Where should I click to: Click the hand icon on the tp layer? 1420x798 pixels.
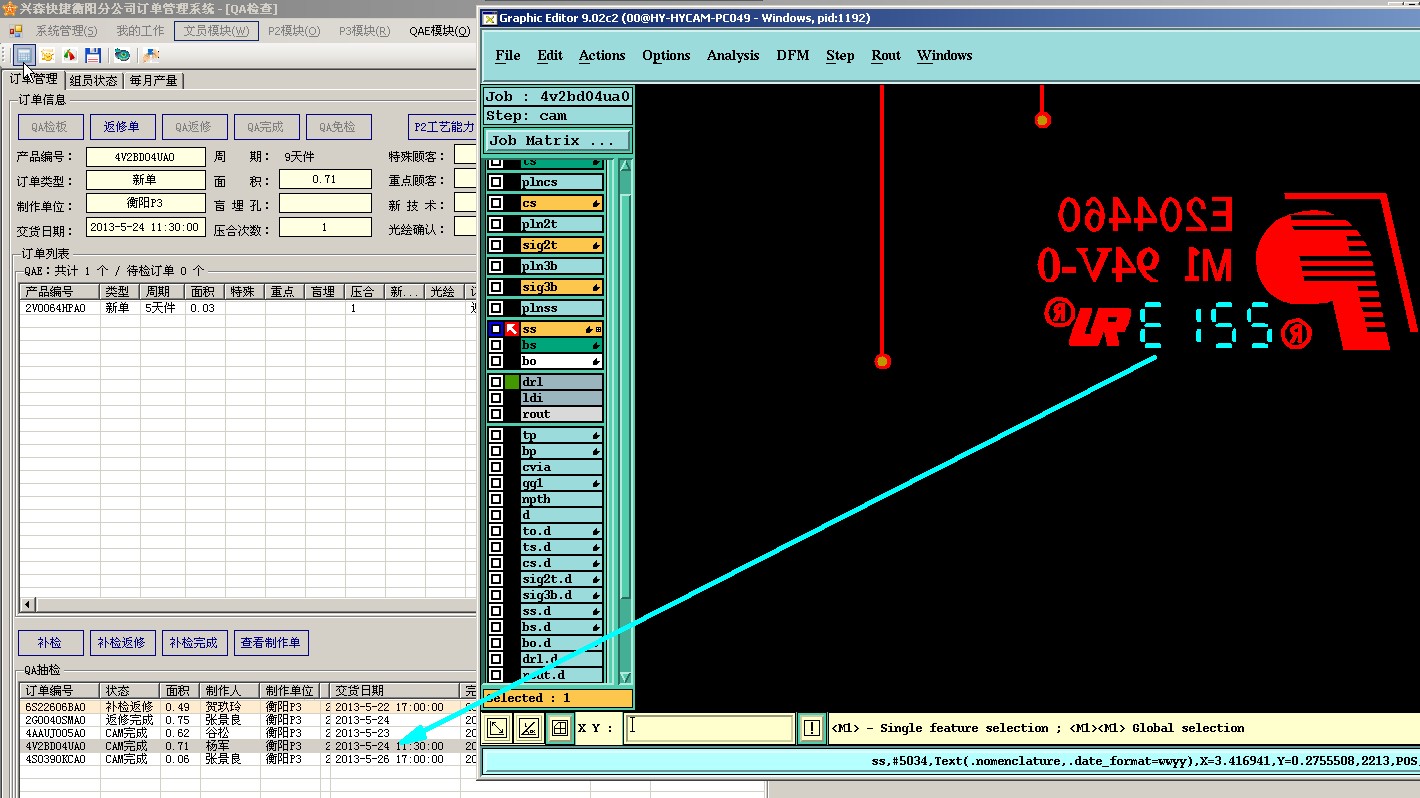pyautogui.click(x=596, y=435)
